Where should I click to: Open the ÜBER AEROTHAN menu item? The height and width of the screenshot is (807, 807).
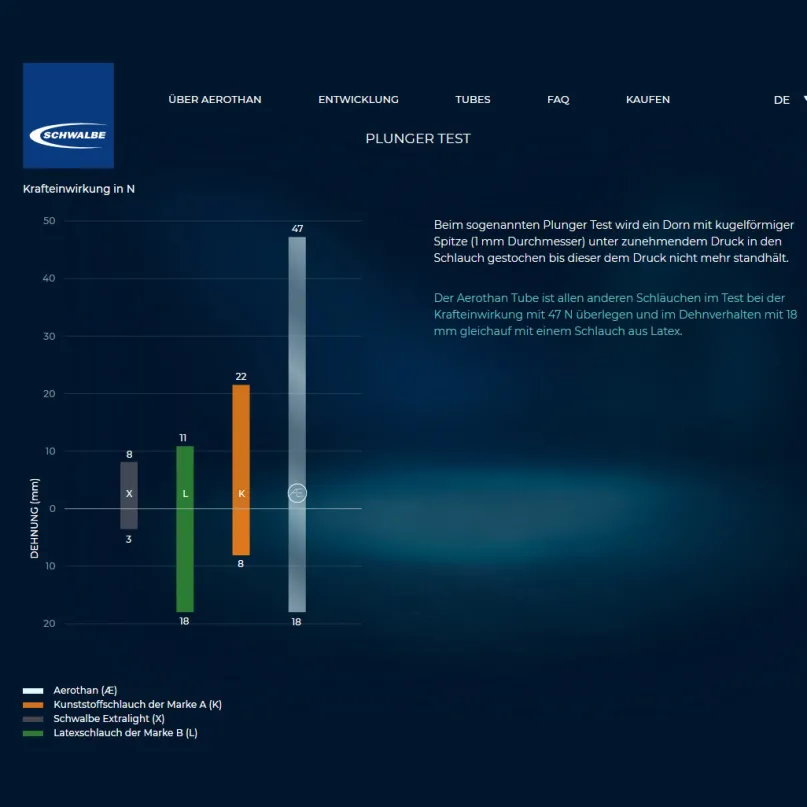pos(215,99)
